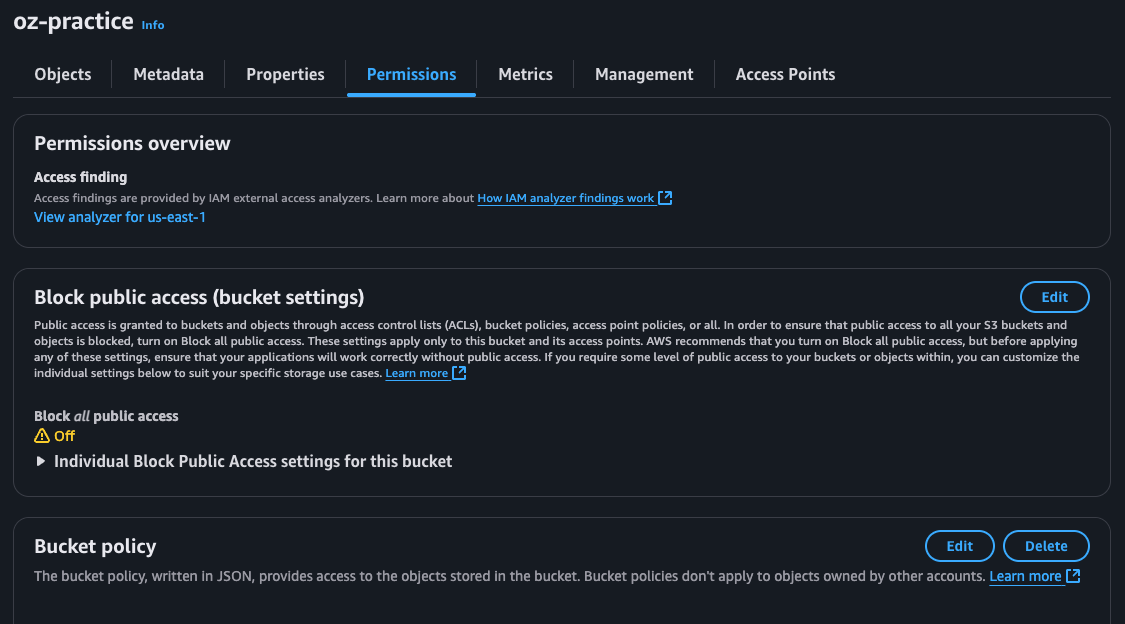This screenshot has height=624, width=1125.
Task: Click Learn more in Bucket policy section
Action: pyautogui.click(x=1025, y=576)
